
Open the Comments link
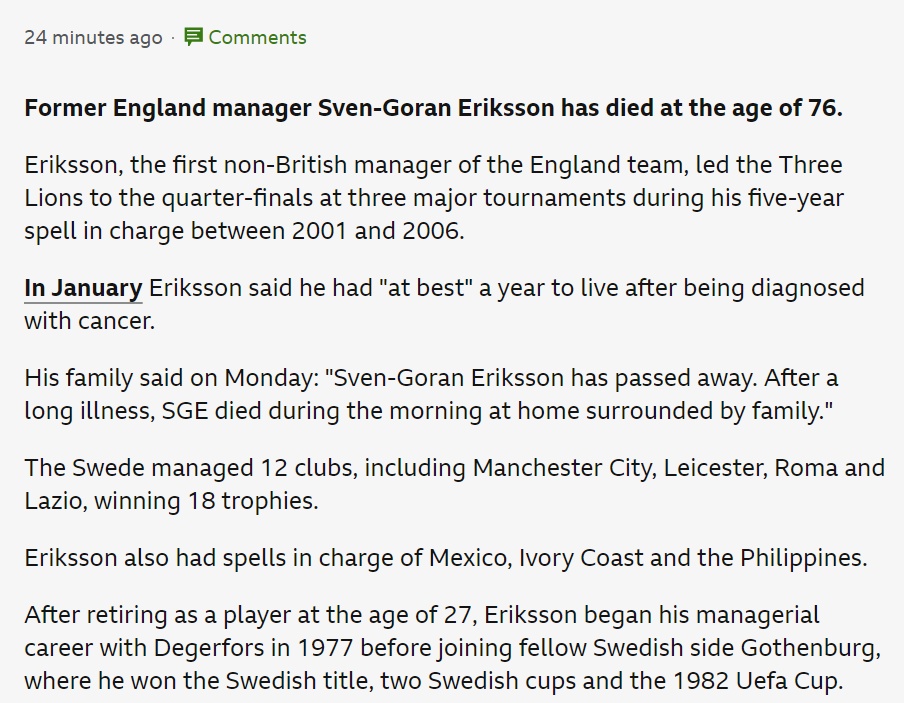(257, 38)
